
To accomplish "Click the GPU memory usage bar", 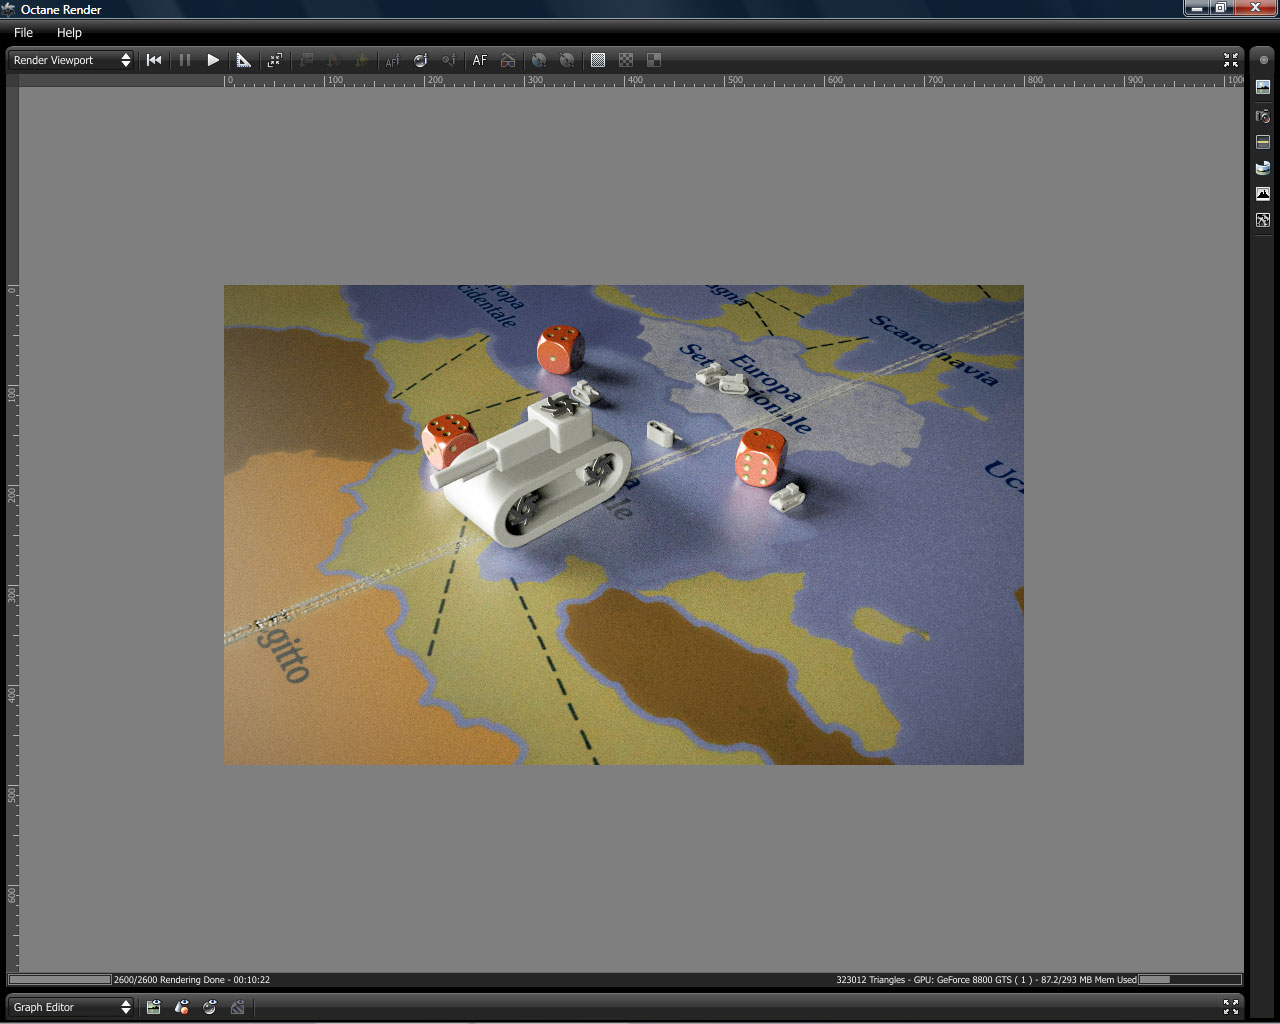I will [1190, 980].
